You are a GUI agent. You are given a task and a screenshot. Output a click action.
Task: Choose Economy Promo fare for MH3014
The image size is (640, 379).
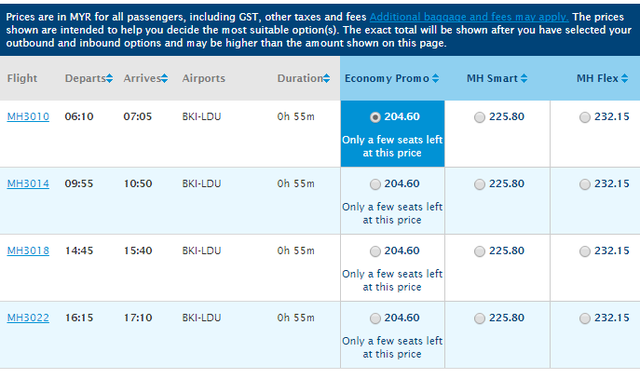pyautogui.click(x=375, y=184)
